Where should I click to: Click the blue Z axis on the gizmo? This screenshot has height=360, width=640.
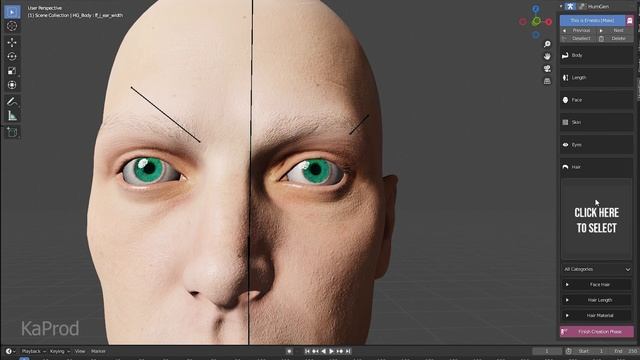tap(536, 9)
